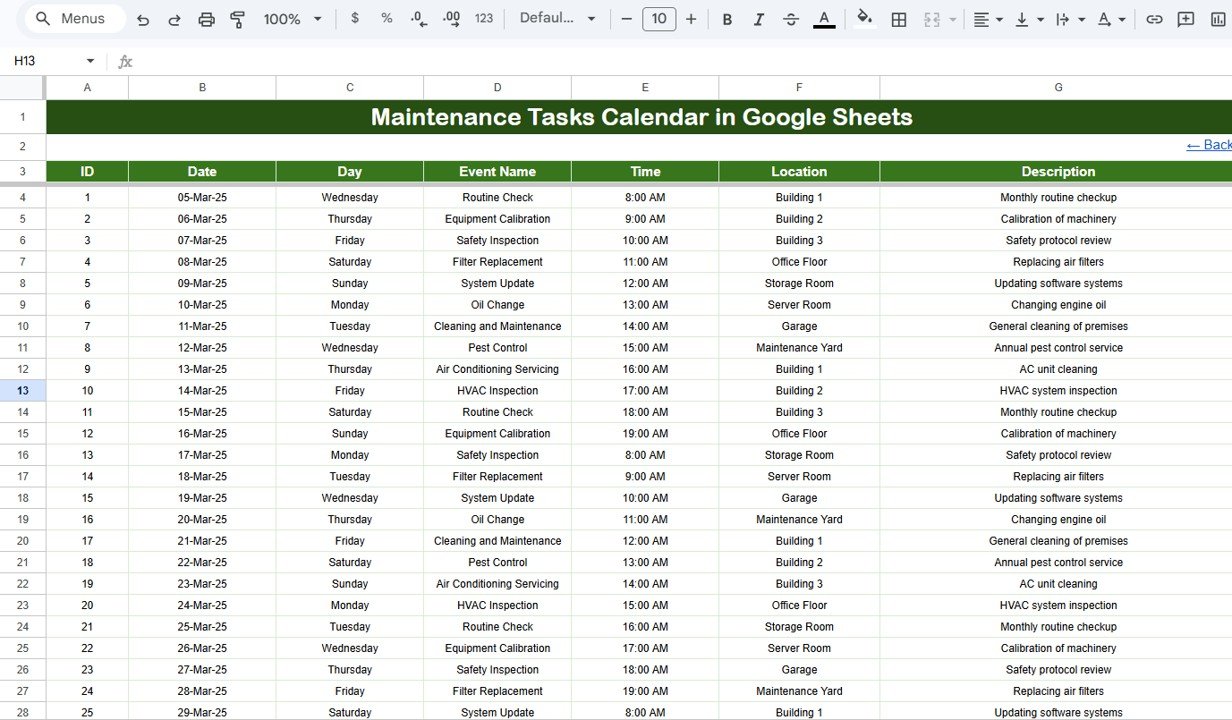Screen dimensions: 1232x720
Task: Open the fill color picker
Action: coord(865,19)
